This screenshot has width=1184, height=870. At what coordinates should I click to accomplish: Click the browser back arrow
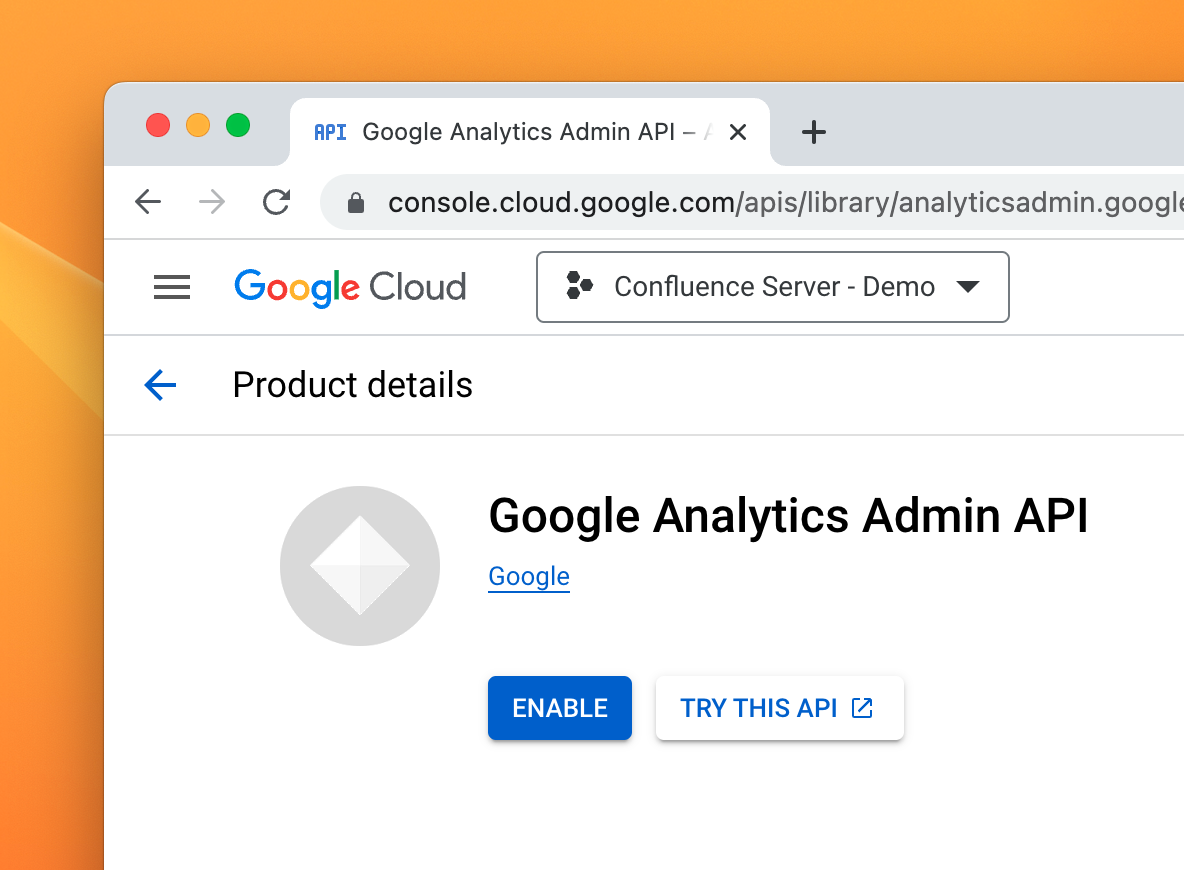[148, 203]
